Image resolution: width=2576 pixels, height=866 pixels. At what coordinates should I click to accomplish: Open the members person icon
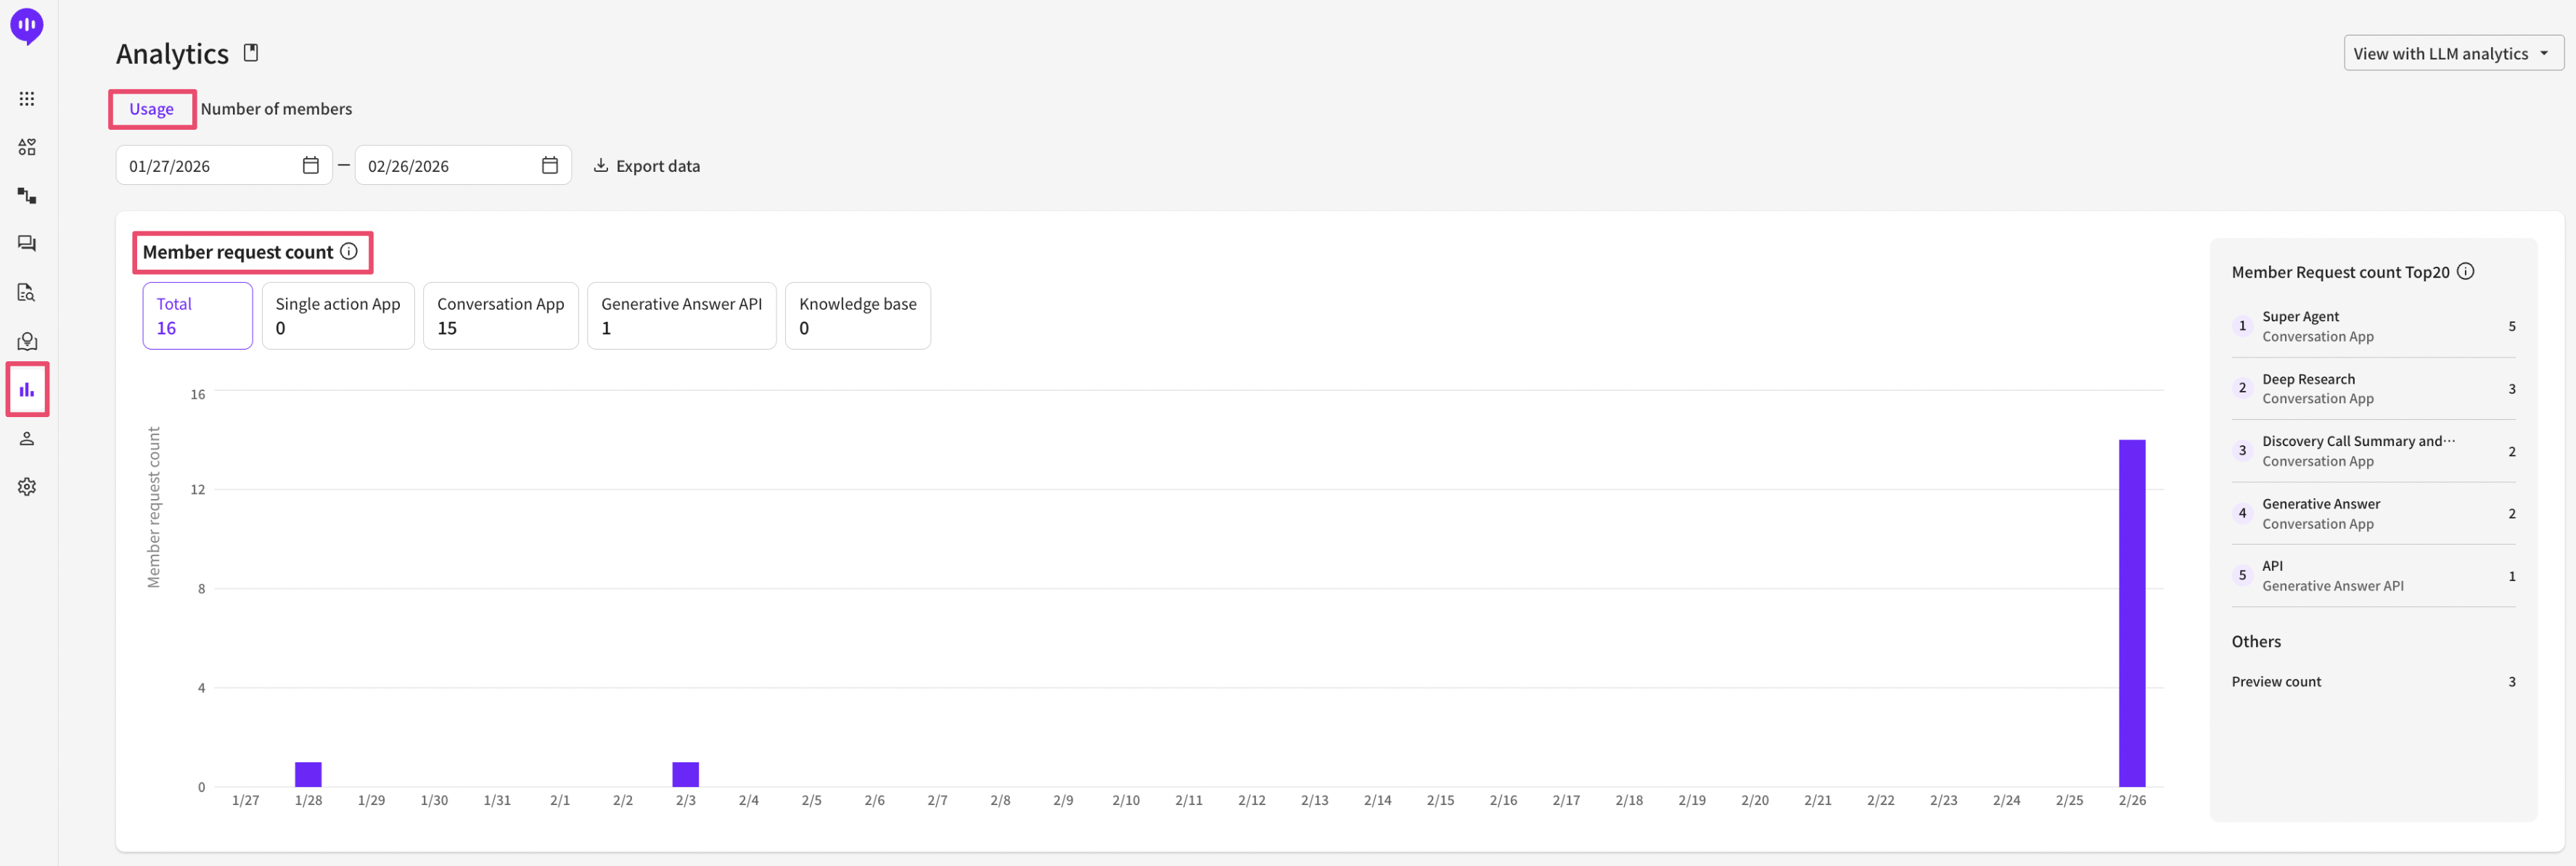(27, 439)
